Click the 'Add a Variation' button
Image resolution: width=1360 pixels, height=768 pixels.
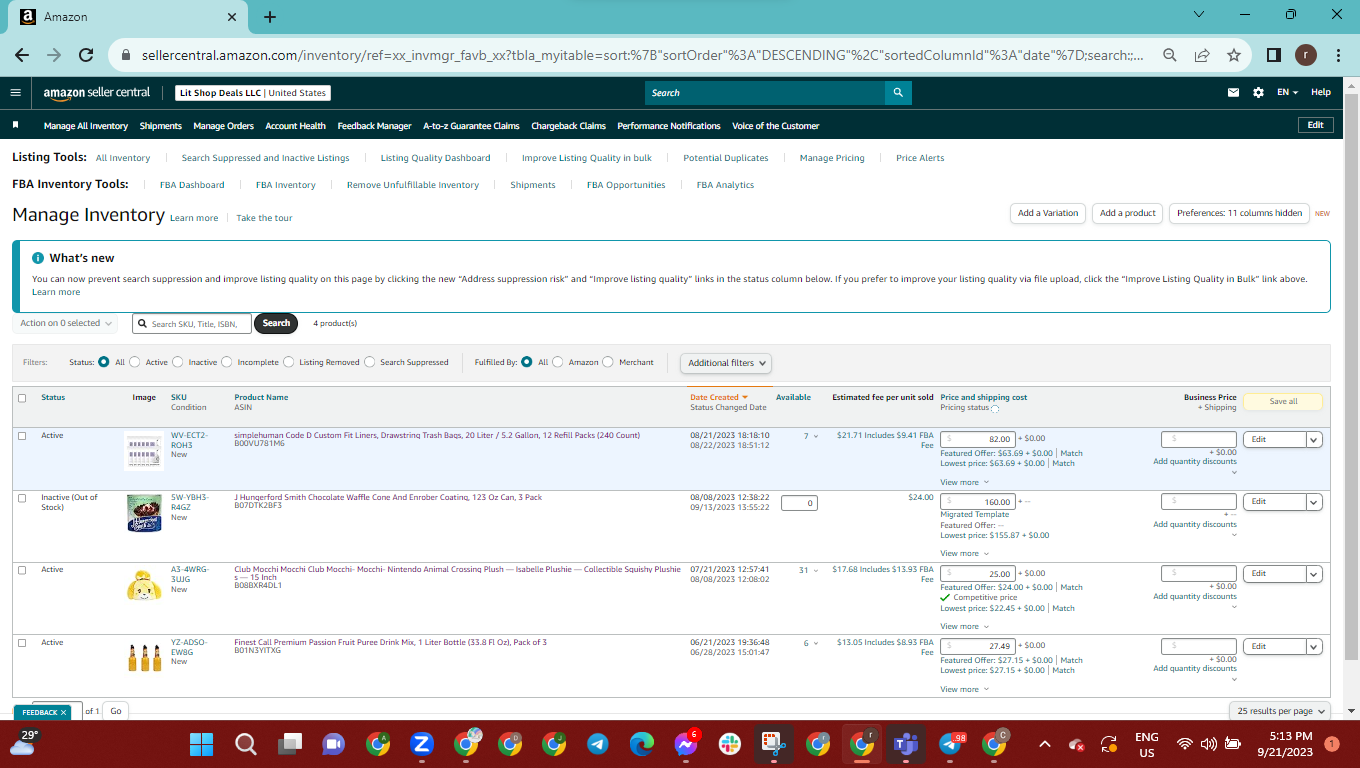(x=1048, y=213)
